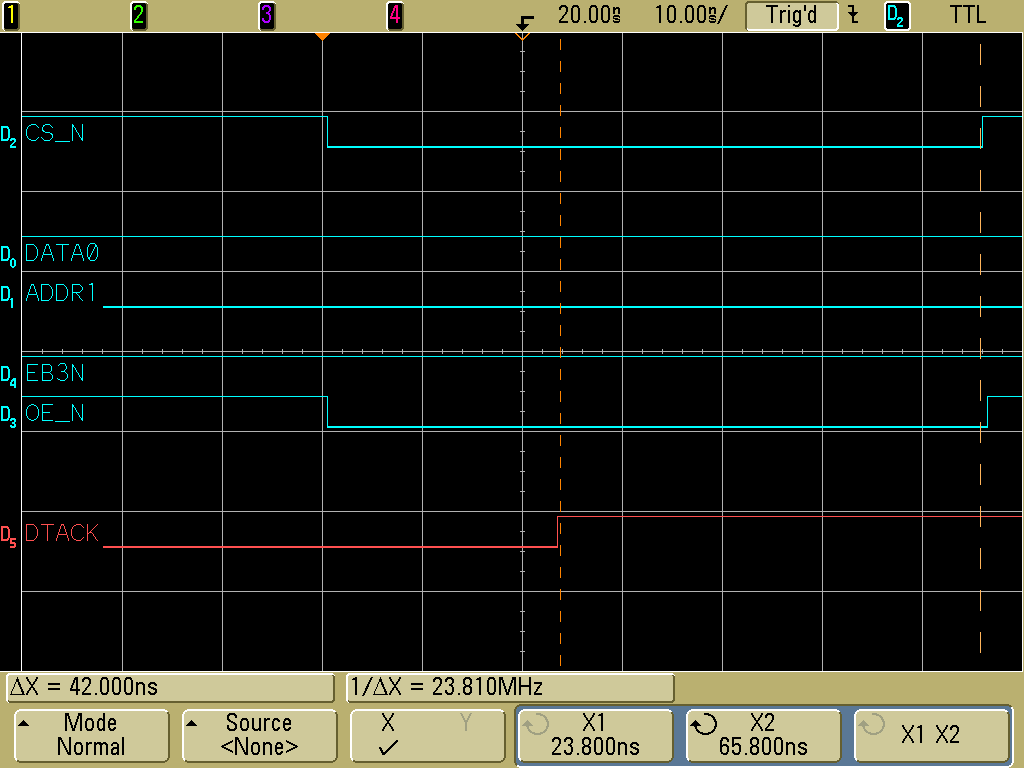1024x768 pixels.
Task: Select channel 1 indicator in top bar
Action: point(11,15)
